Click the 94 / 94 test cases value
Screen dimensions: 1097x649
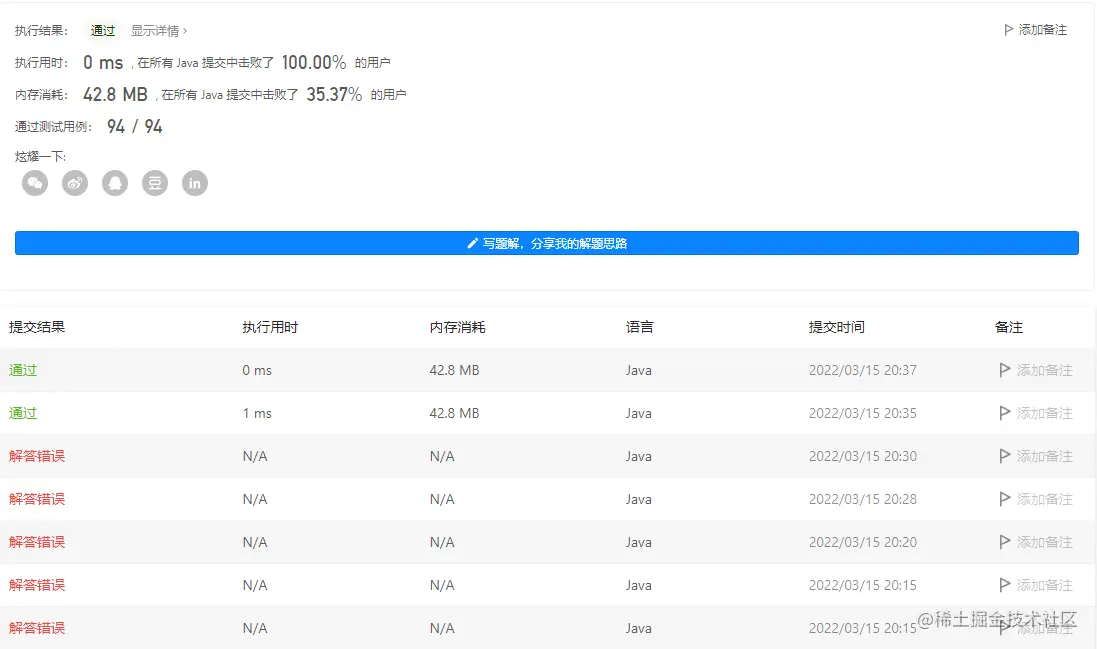click(x=134, y=127)
